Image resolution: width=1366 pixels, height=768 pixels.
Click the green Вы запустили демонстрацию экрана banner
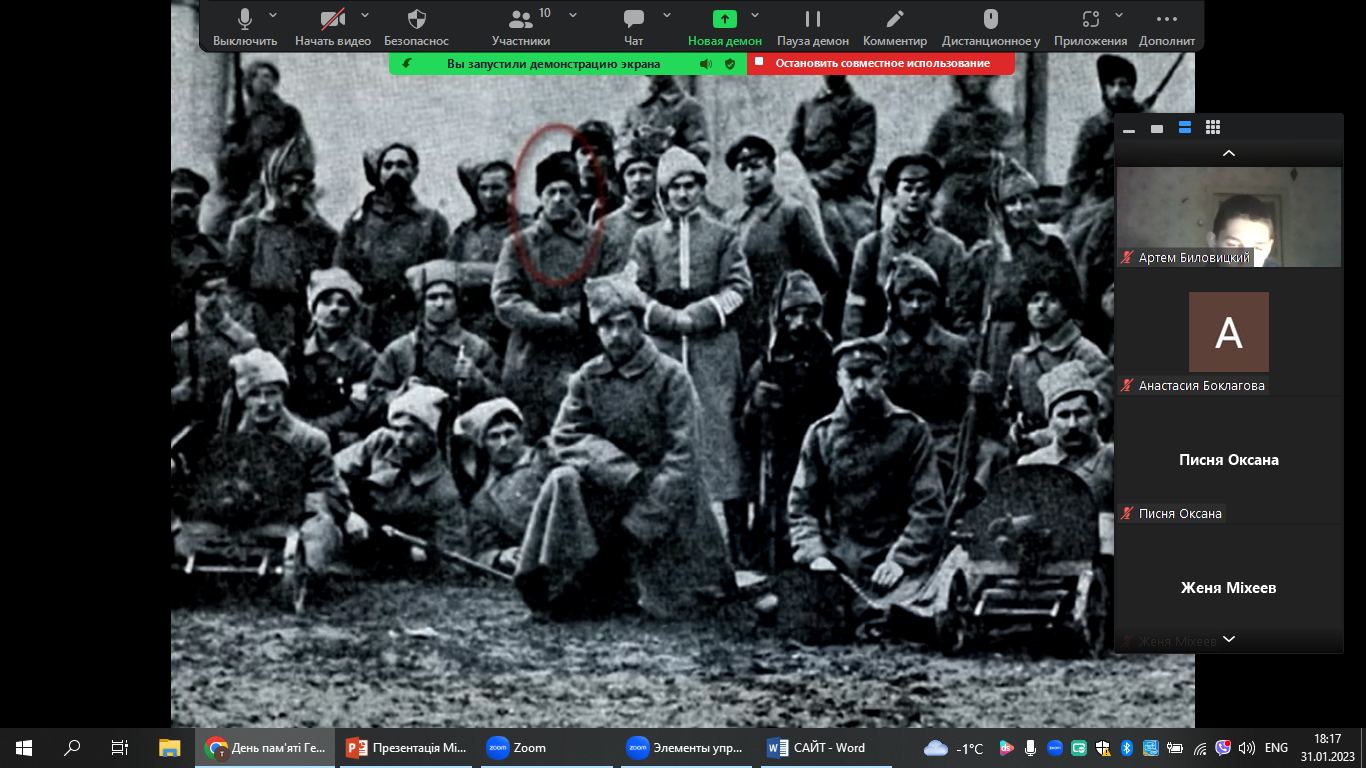(x=552, y=63)
